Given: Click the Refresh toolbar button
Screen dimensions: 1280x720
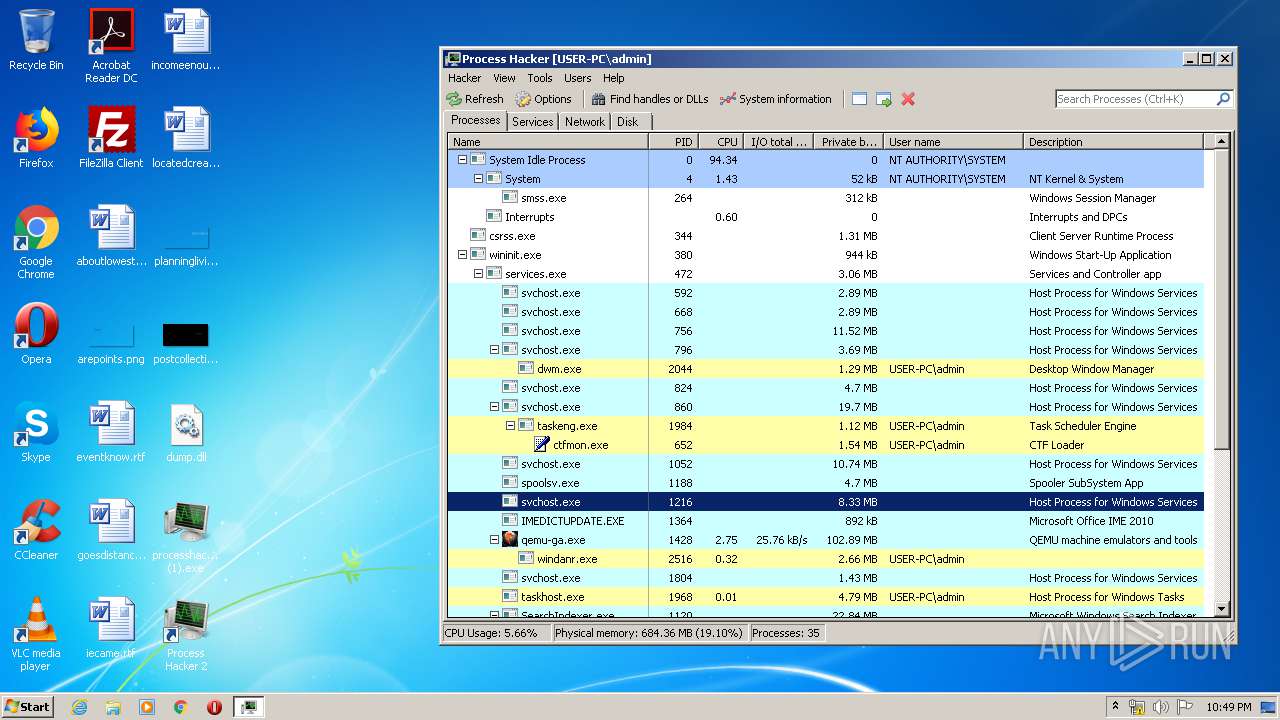Looking at the screenshot, I should [475, 99].
